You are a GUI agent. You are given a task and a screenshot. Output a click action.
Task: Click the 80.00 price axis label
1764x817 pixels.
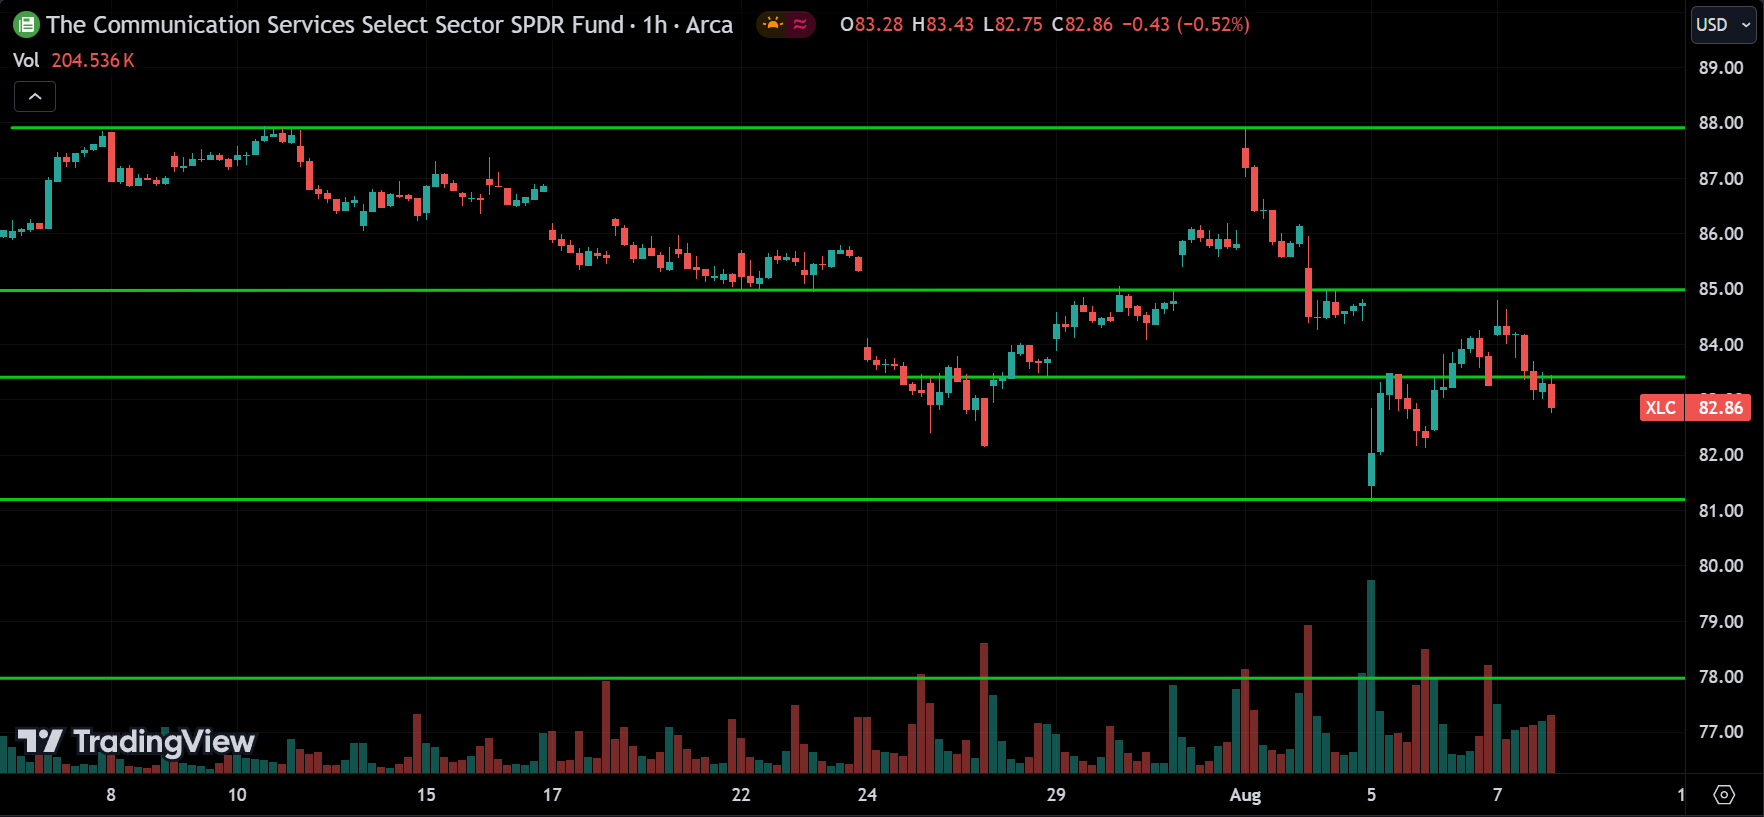click(x=1721, y=566)
